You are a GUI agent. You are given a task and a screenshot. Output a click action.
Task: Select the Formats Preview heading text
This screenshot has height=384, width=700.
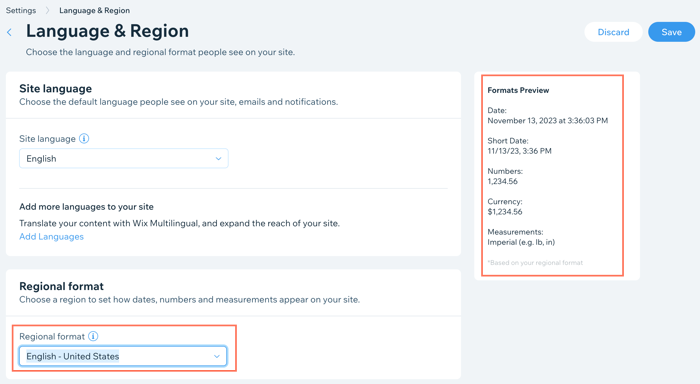tap(518, 90)
